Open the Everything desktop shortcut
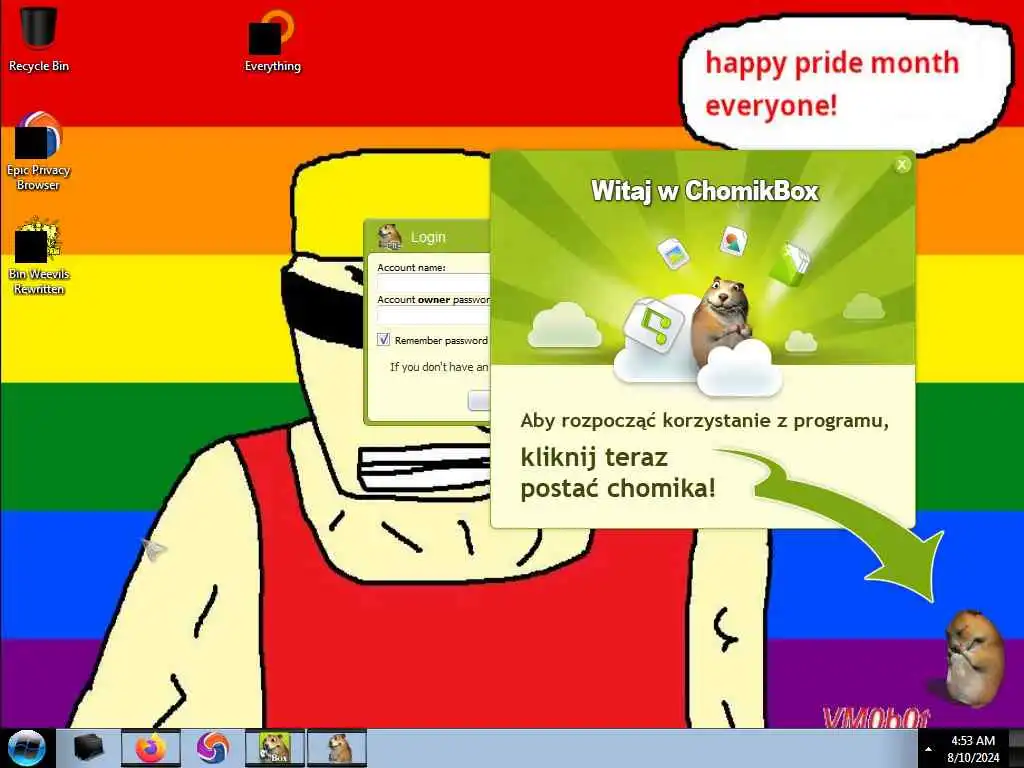The width and height of the screenshot is (1024, 768). tap(272, 40)
